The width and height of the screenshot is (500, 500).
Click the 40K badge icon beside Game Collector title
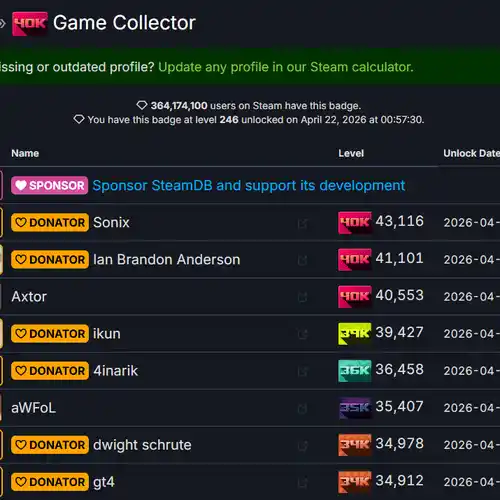tap(30, 23)
